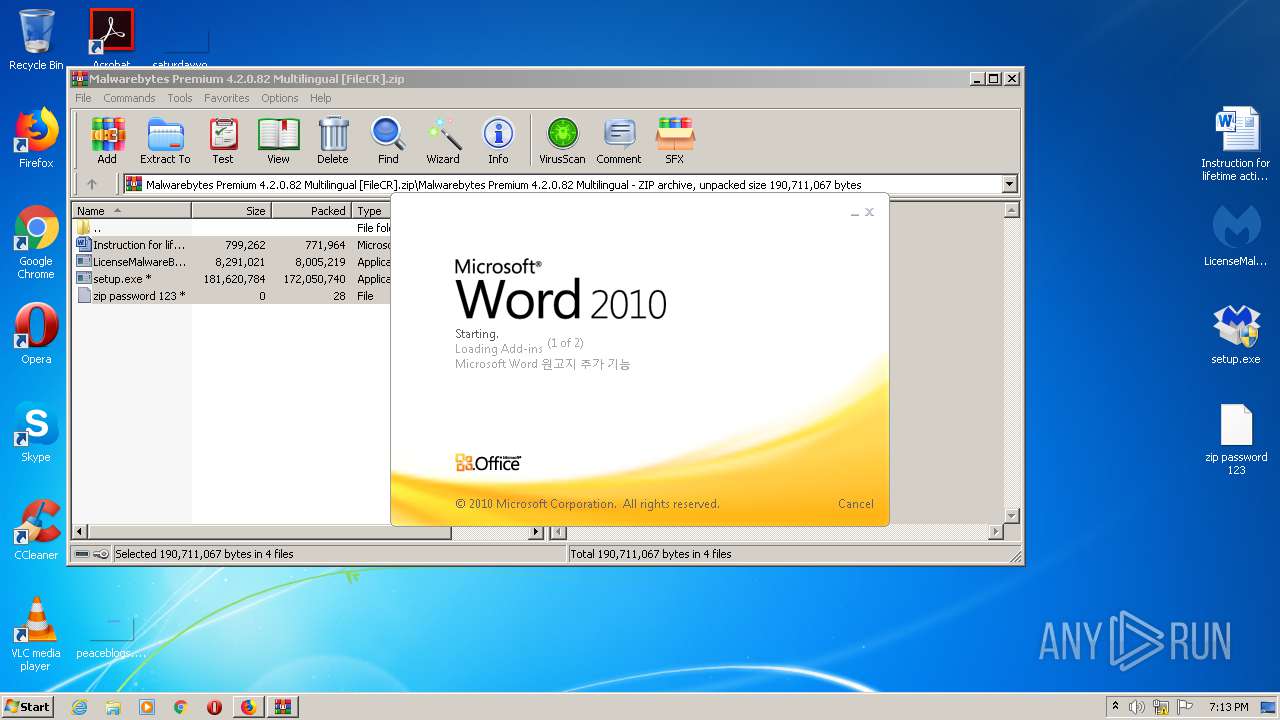1280x720 pixels.
Task: Click the Extract To toolbar icon
Action: click(165, 140)
